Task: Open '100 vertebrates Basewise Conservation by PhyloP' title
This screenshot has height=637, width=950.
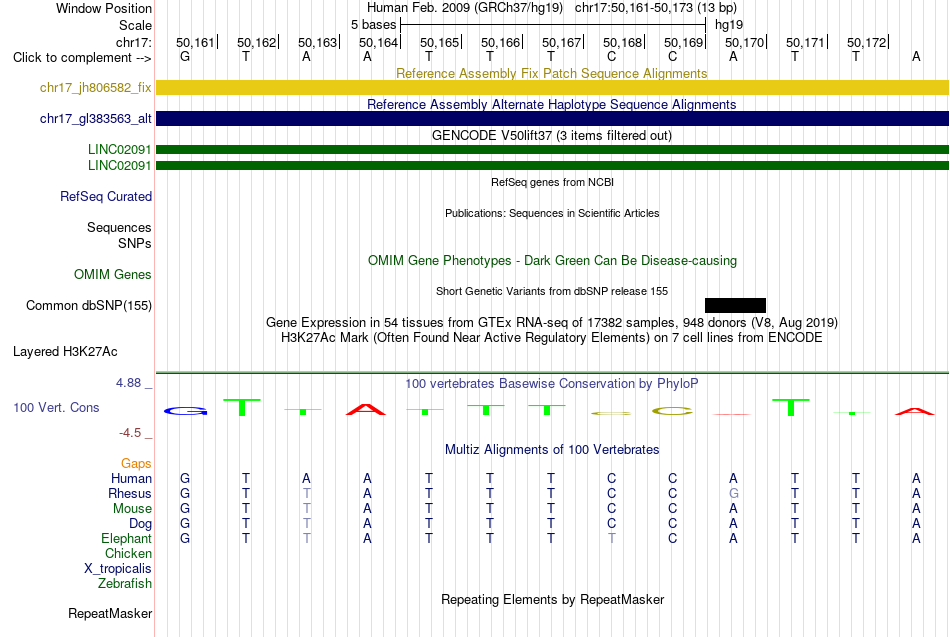Action: point(552,384)
